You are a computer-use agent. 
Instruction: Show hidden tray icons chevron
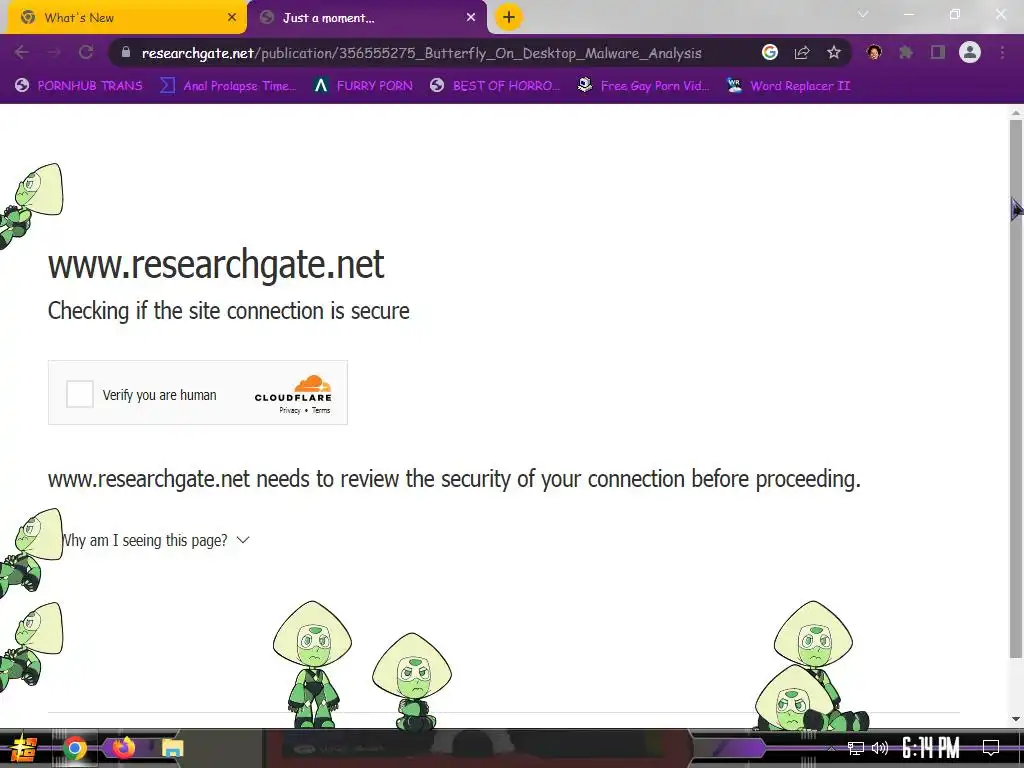(831, 748)
